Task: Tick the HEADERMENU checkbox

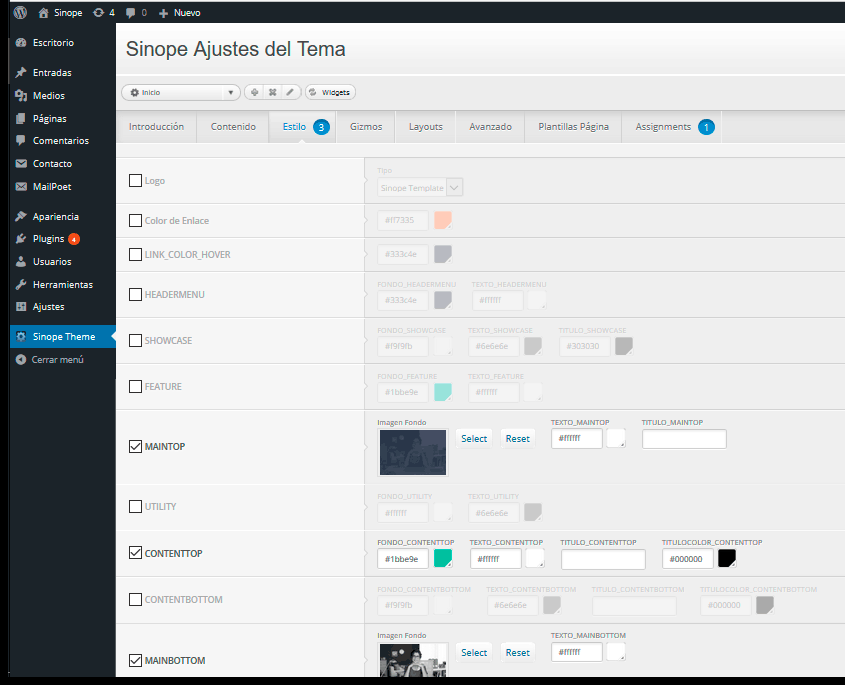Action: [x=135, y=294]
